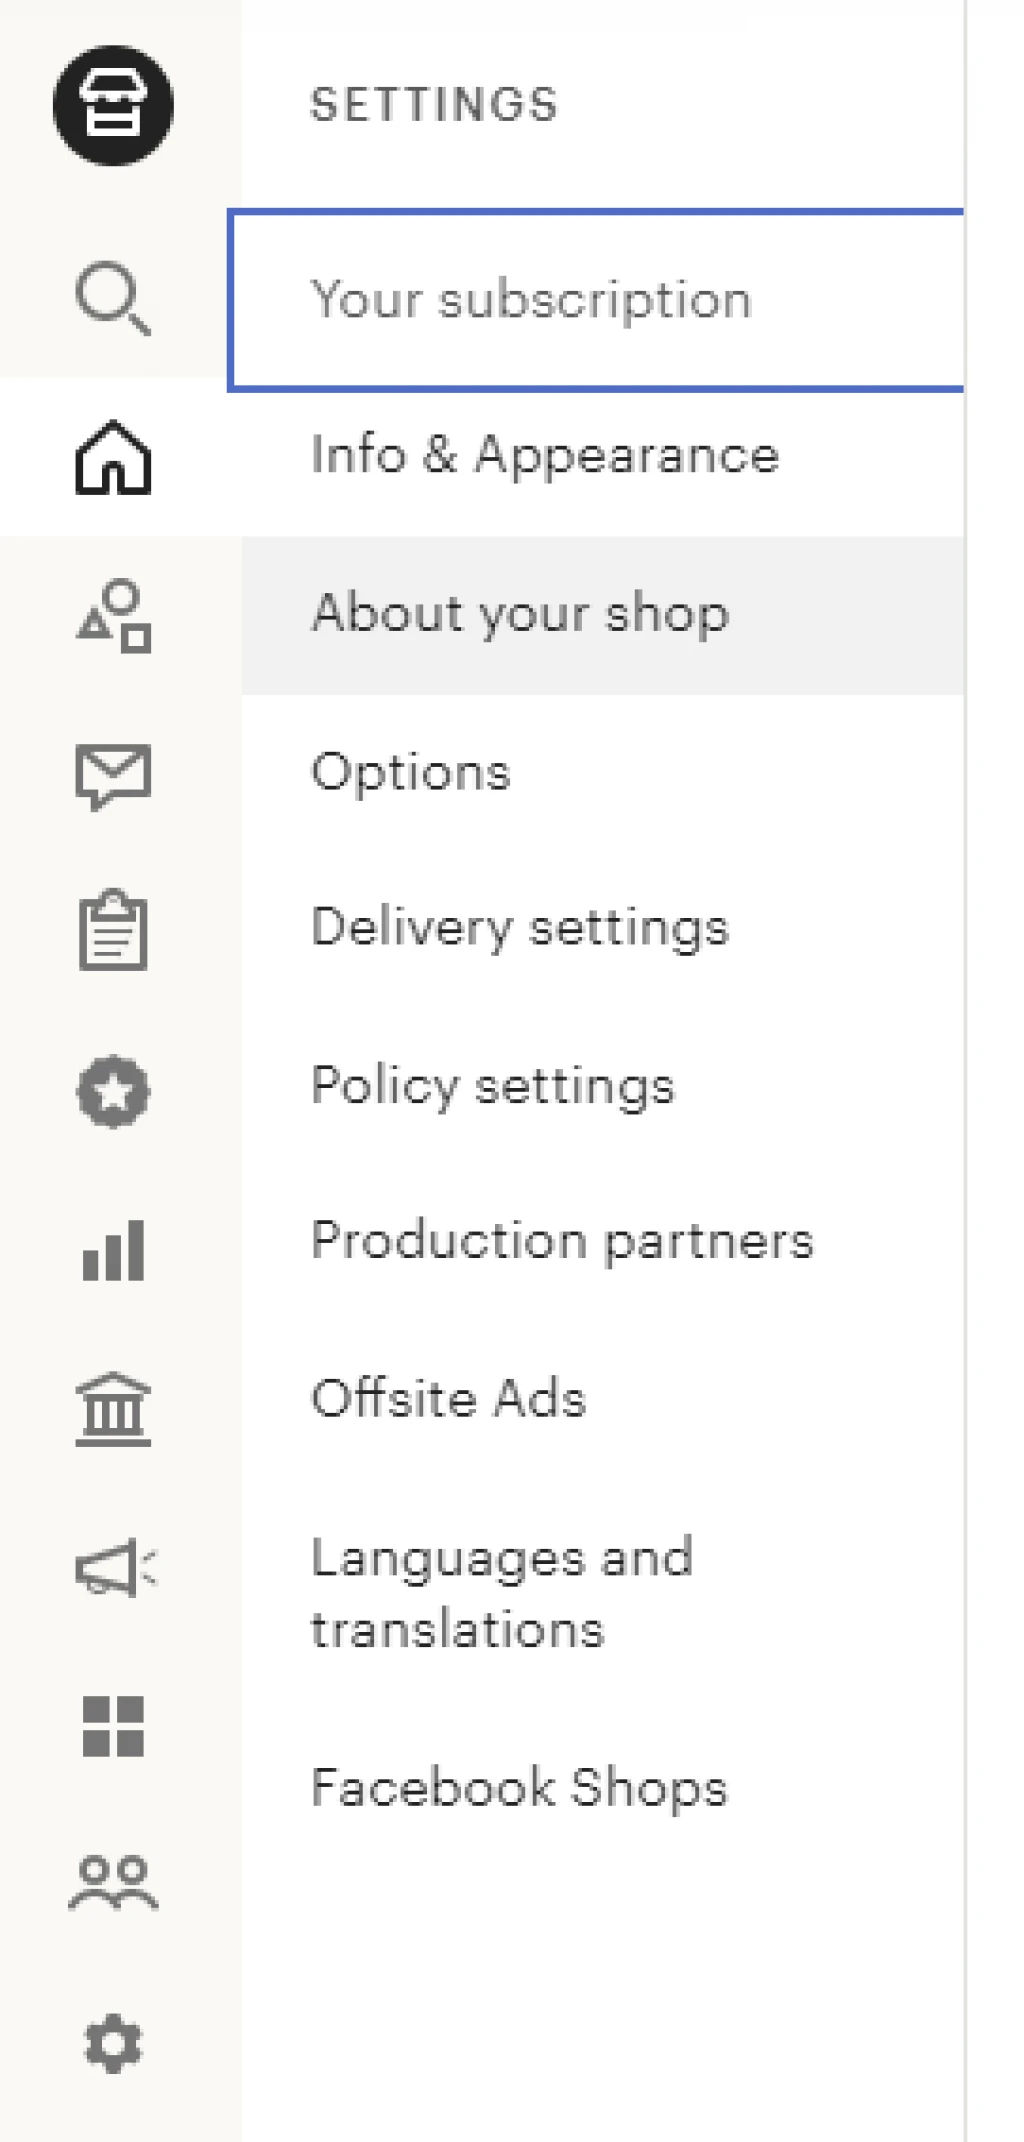
Task: Open finances bank building icon
Action: (113, 1408)
